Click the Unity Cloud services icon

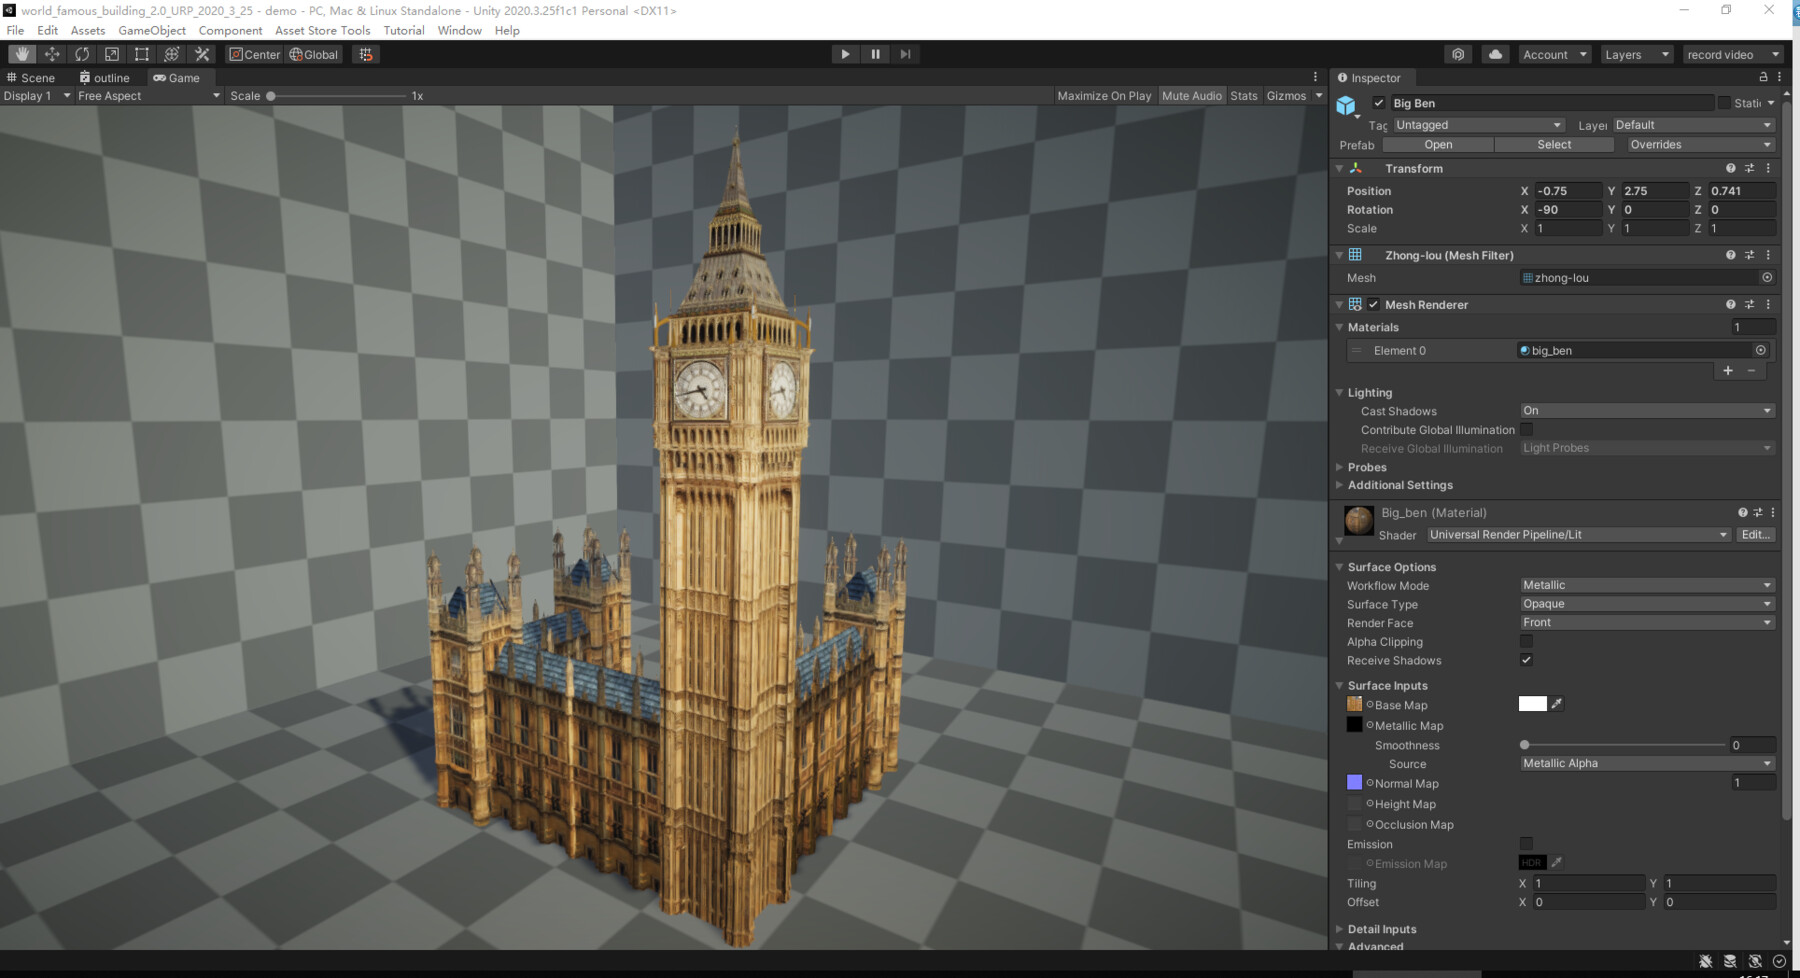pyautogui.click(x=1495, y=54)
